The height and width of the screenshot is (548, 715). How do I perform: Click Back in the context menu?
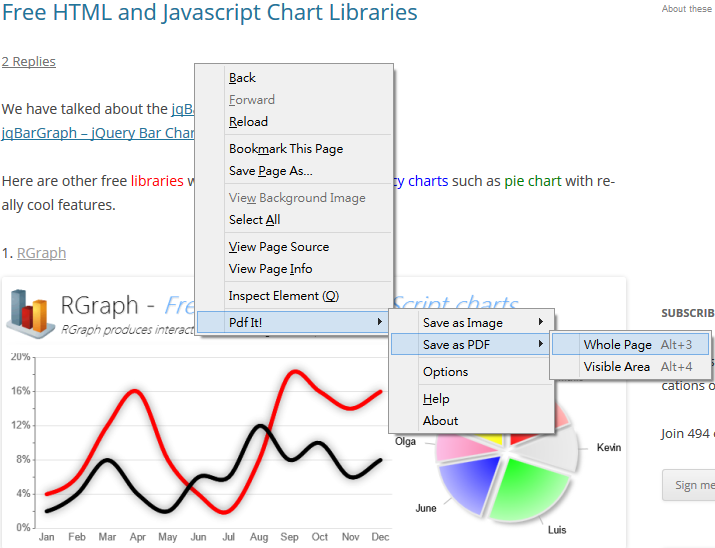coord(242,78)
